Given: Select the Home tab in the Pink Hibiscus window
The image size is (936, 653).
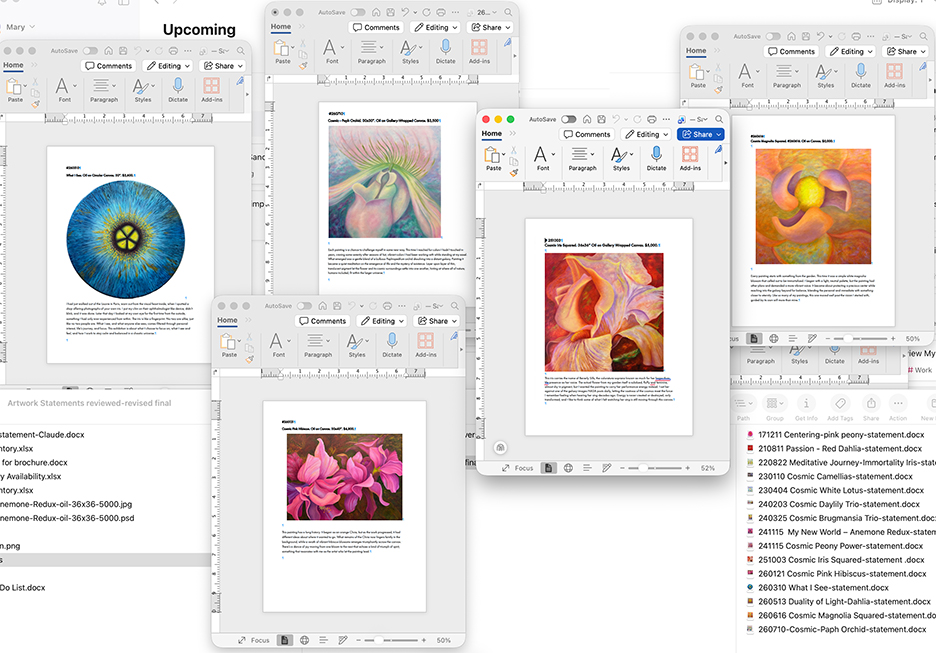Looking at the screenshot, I should pyautogui.click(x=227, y=320).
